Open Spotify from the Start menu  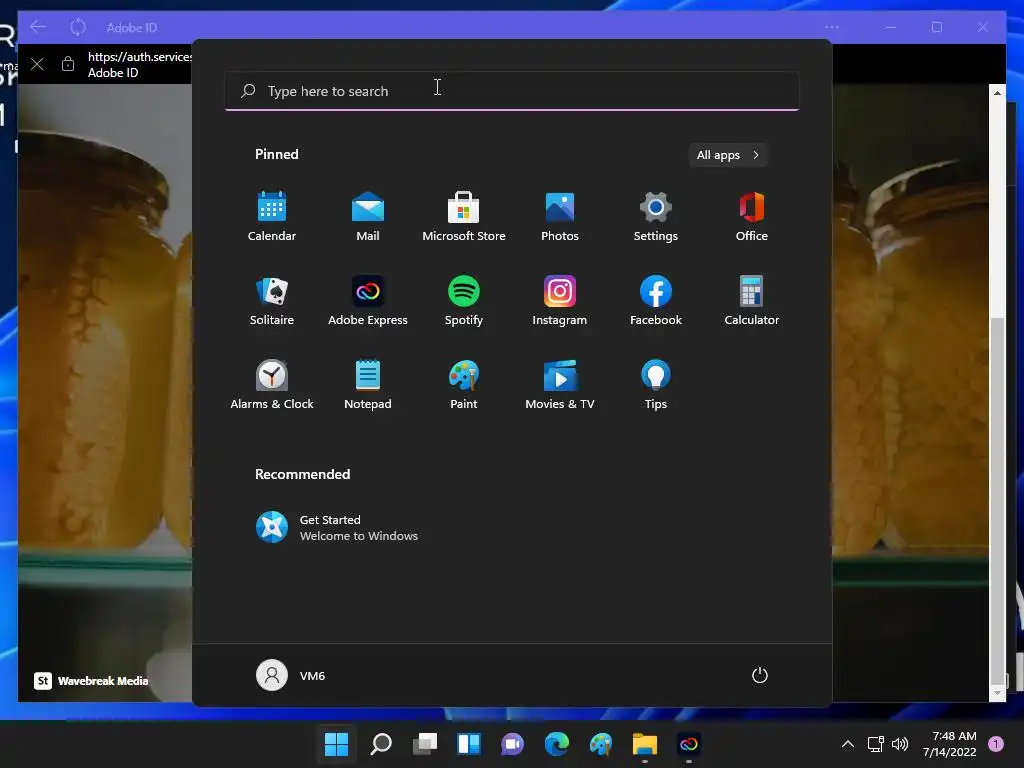pyautogui.click(x=464, y=300)
